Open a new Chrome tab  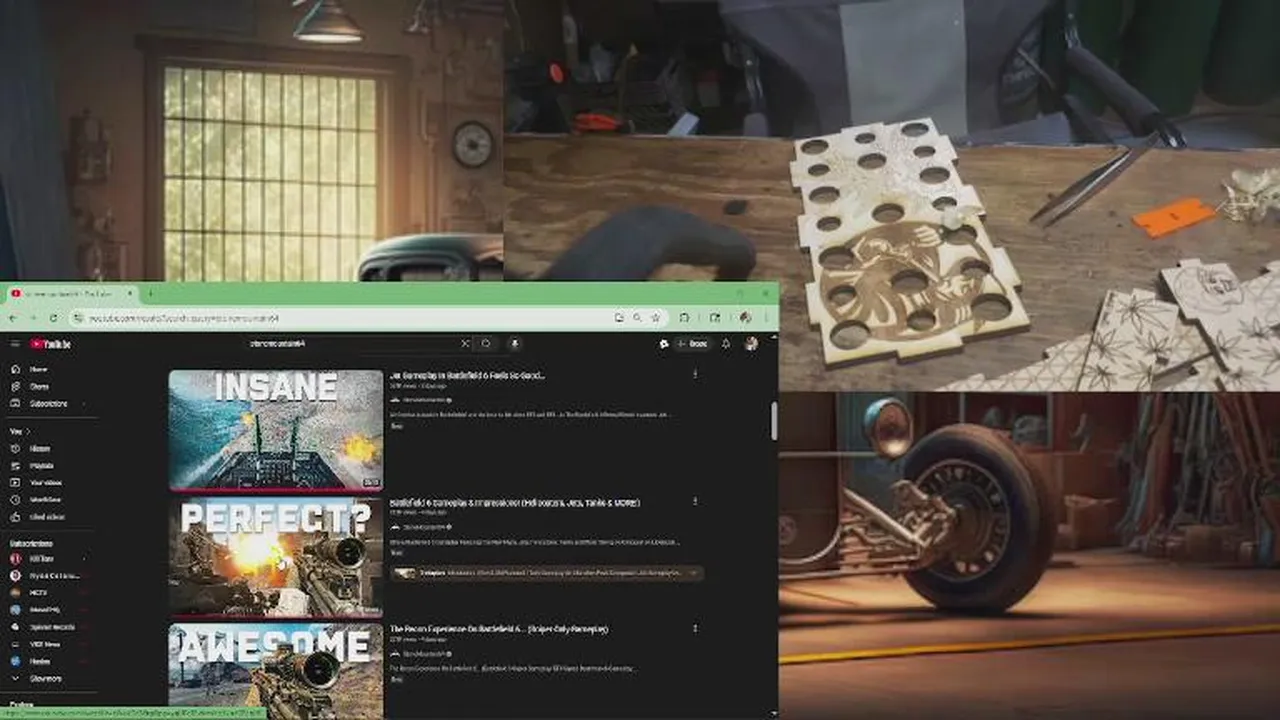[x=151, y=294]
